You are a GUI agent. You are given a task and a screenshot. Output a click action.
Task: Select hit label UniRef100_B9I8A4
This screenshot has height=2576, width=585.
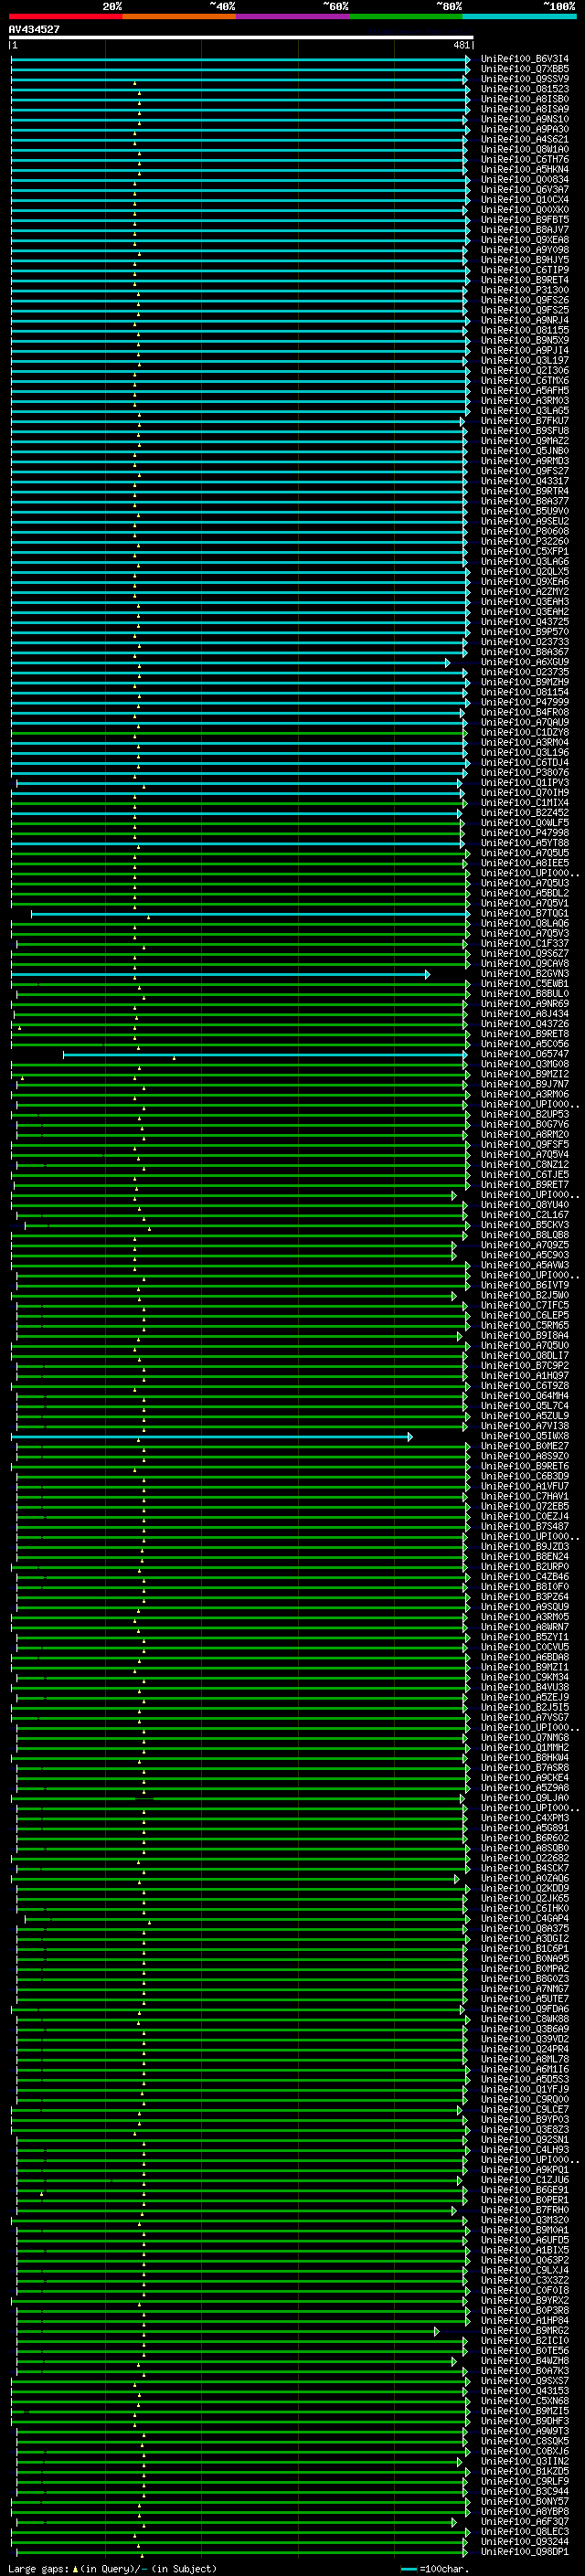[525, 1335]
